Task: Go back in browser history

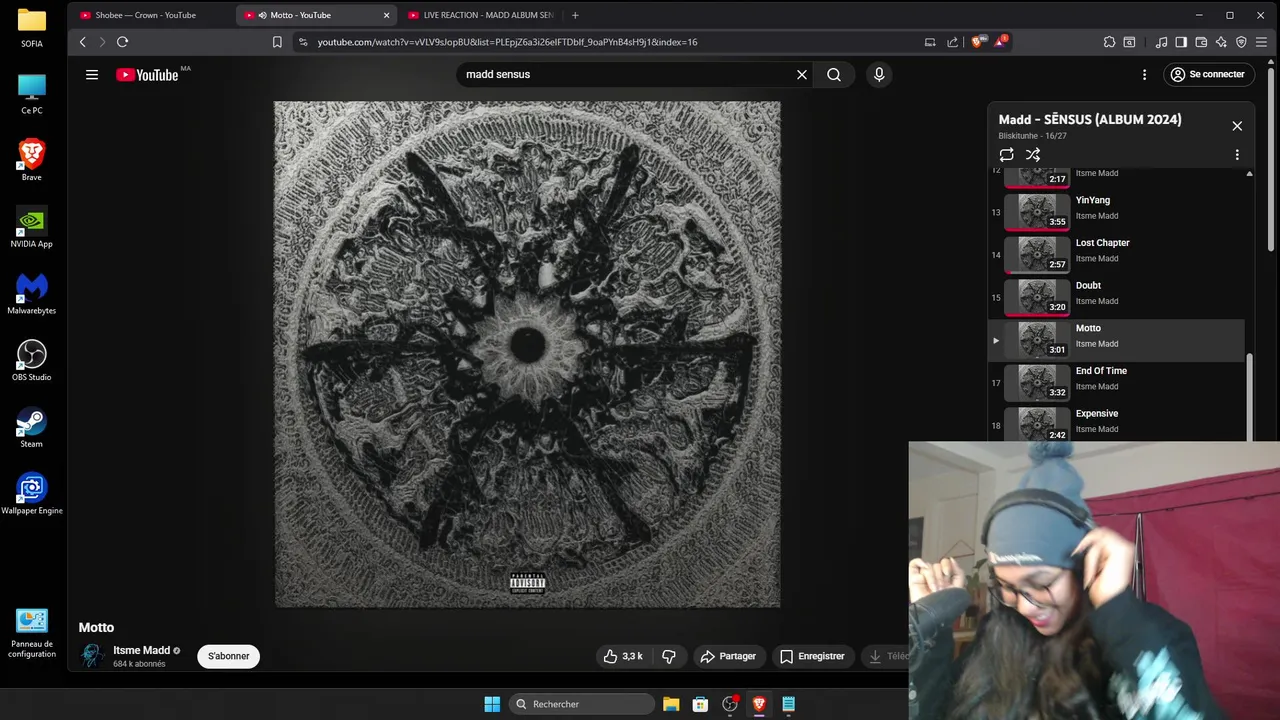Action: tap(83, 42)
